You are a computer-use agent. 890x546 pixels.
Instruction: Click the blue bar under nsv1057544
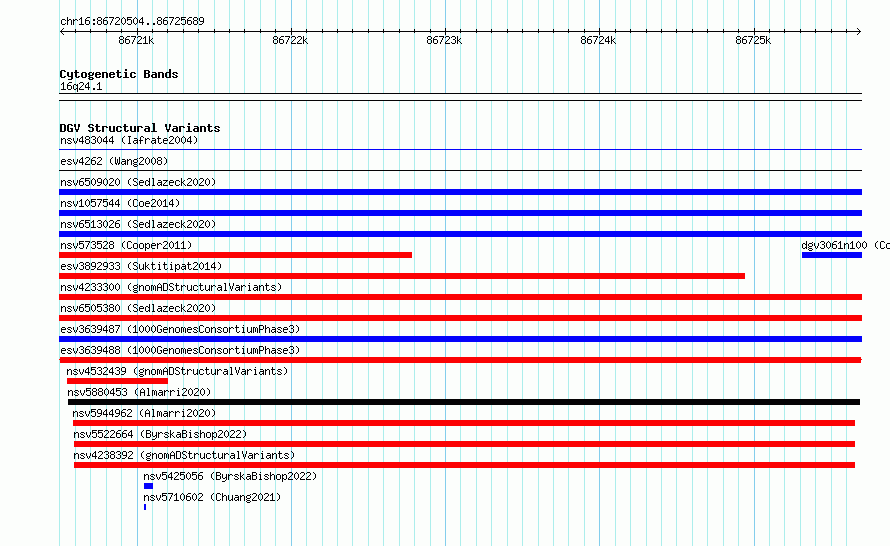pyautogui.click(x=460, y=213)
